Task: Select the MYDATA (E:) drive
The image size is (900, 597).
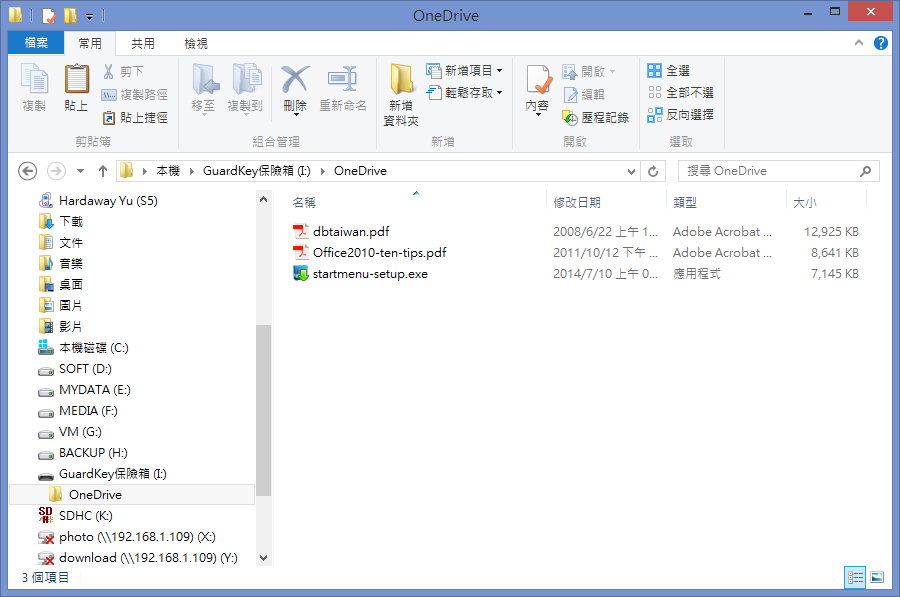Action: 95,390
